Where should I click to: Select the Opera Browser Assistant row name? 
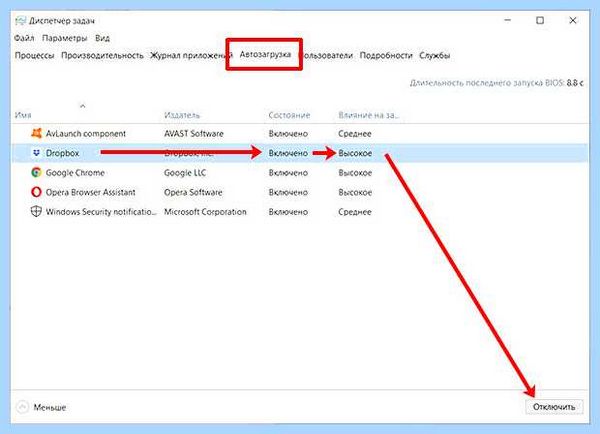(x=91, y=192)
